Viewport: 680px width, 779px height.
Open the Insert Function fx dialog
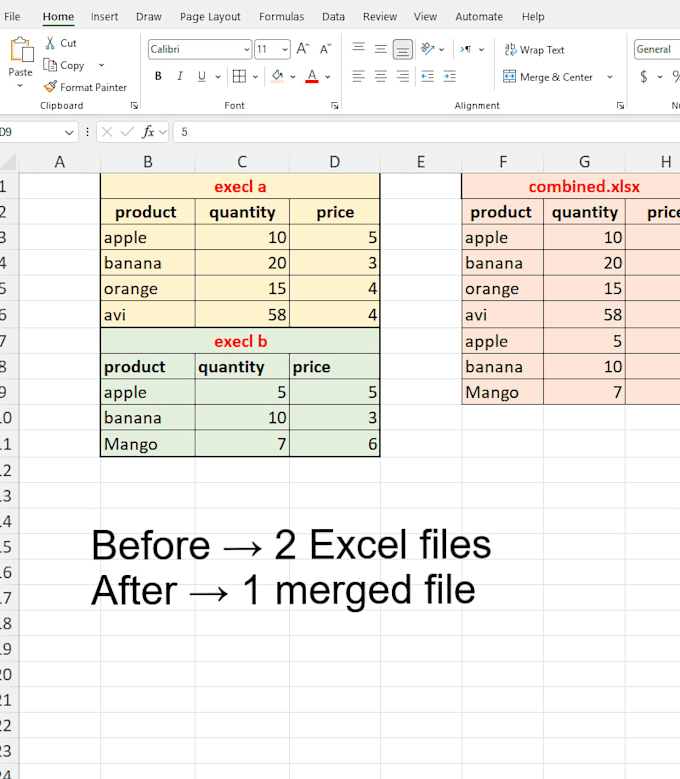pyautogui.click(x=148, y=132)
